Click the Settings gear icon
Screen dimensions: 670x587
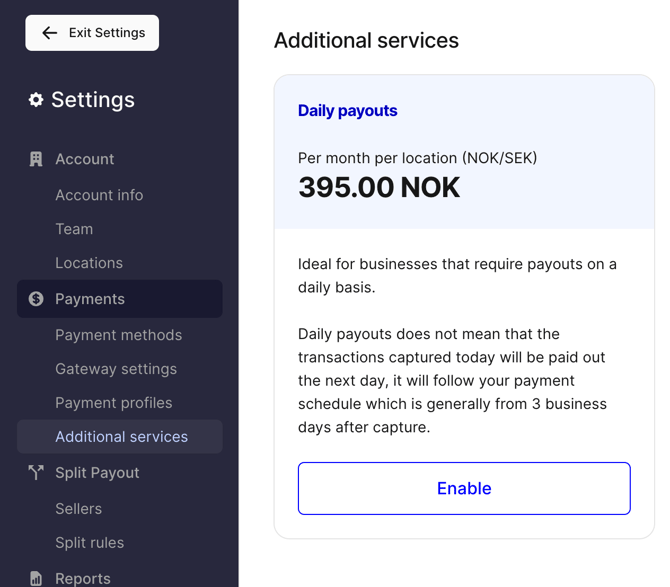(x=36, y=100)
